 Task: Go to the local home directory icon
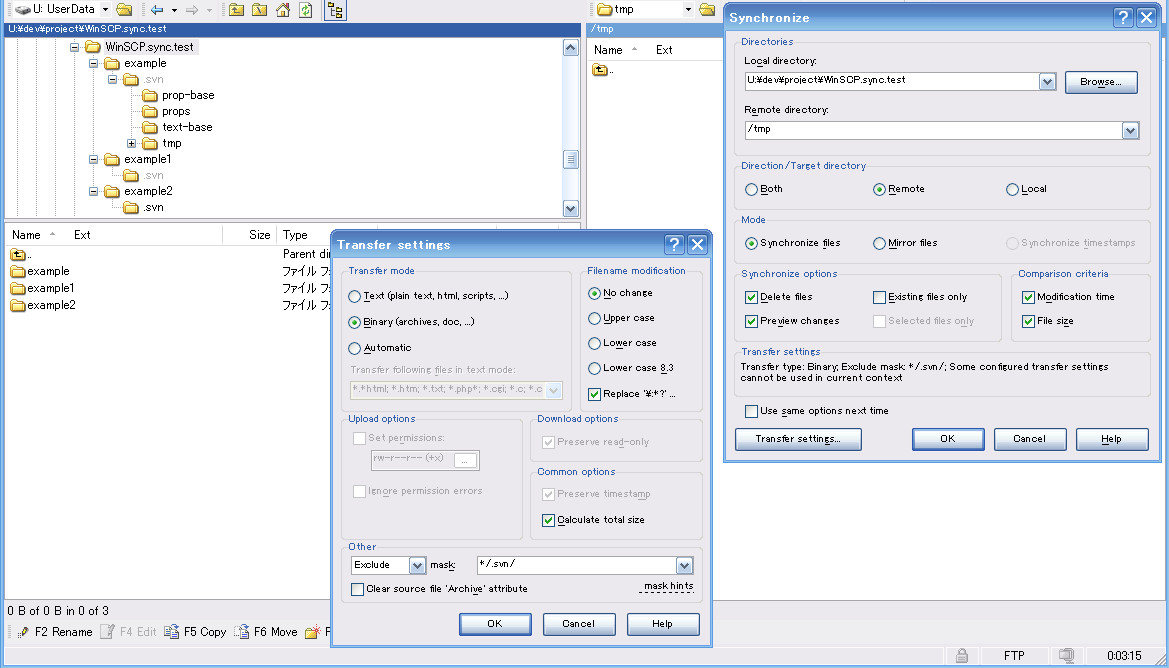pyautogui.click(x=283, y=10)
